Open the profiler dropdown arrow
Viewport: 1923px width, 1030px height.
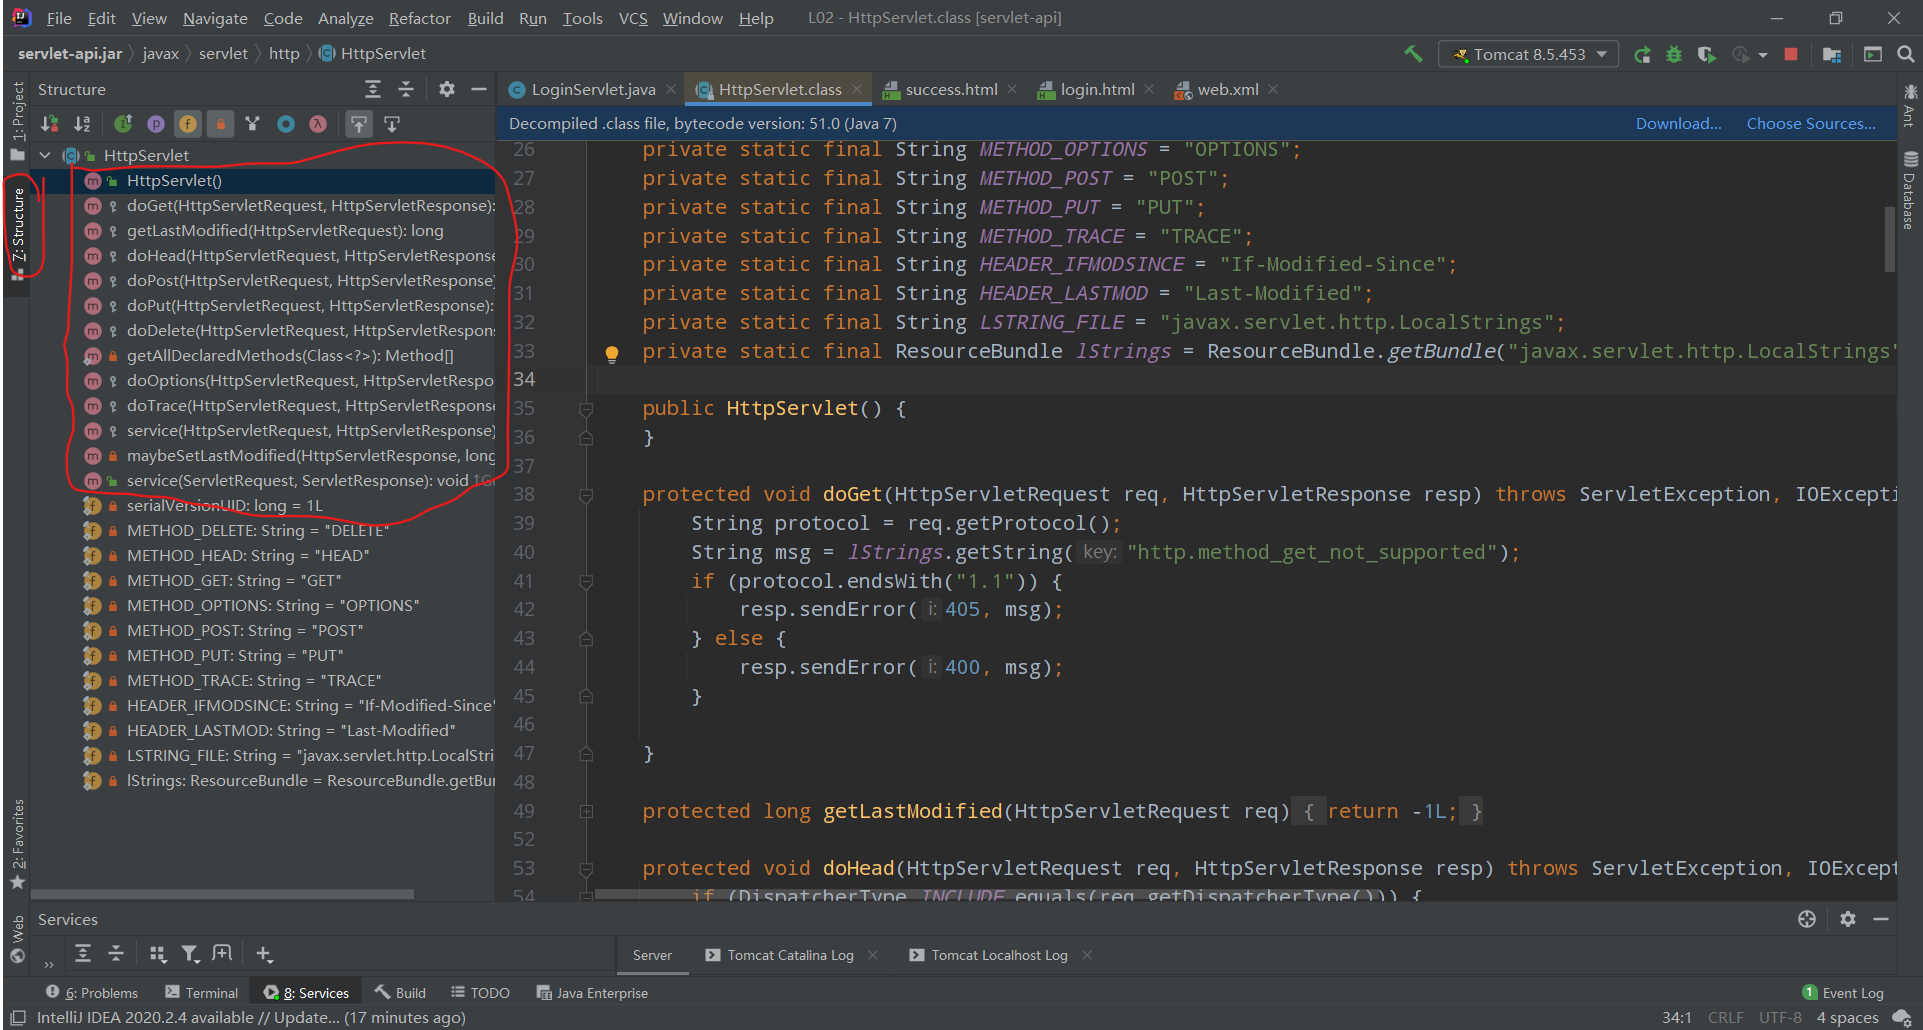click(1763, 55)
